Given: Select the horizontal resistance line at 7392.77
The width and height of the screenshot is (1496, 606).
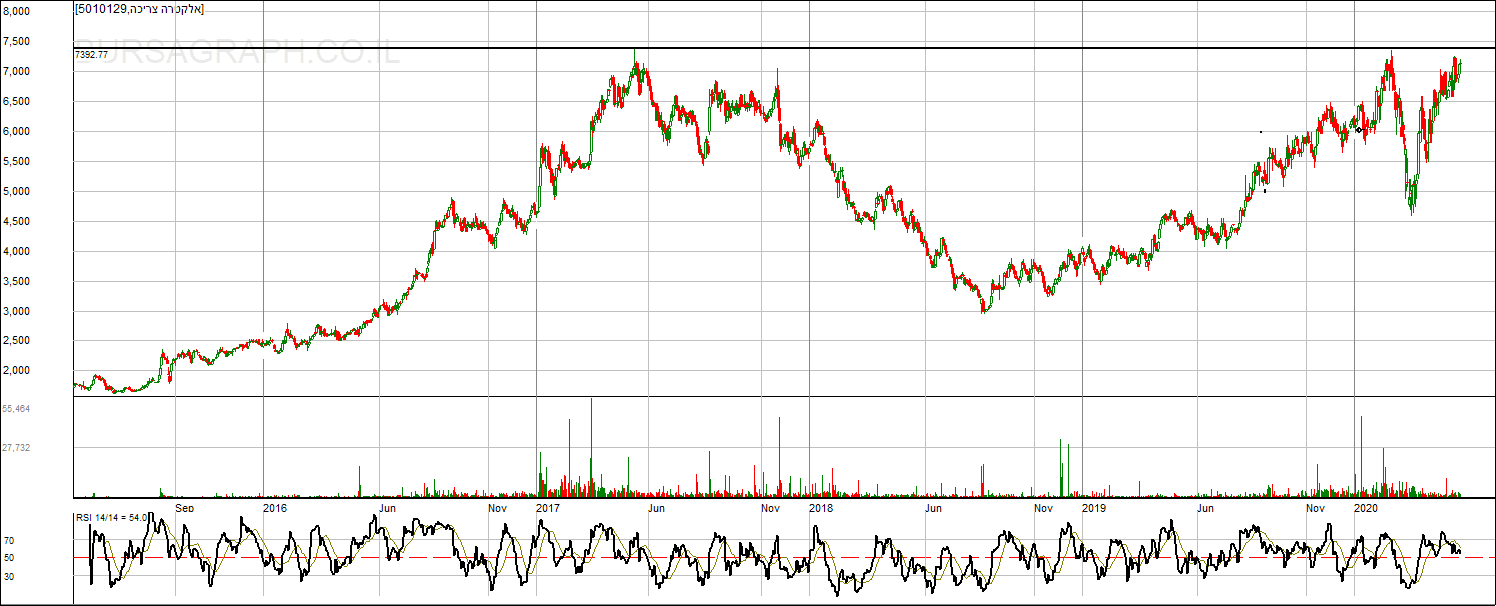Looking at the screenshot, I should (785, 48).
